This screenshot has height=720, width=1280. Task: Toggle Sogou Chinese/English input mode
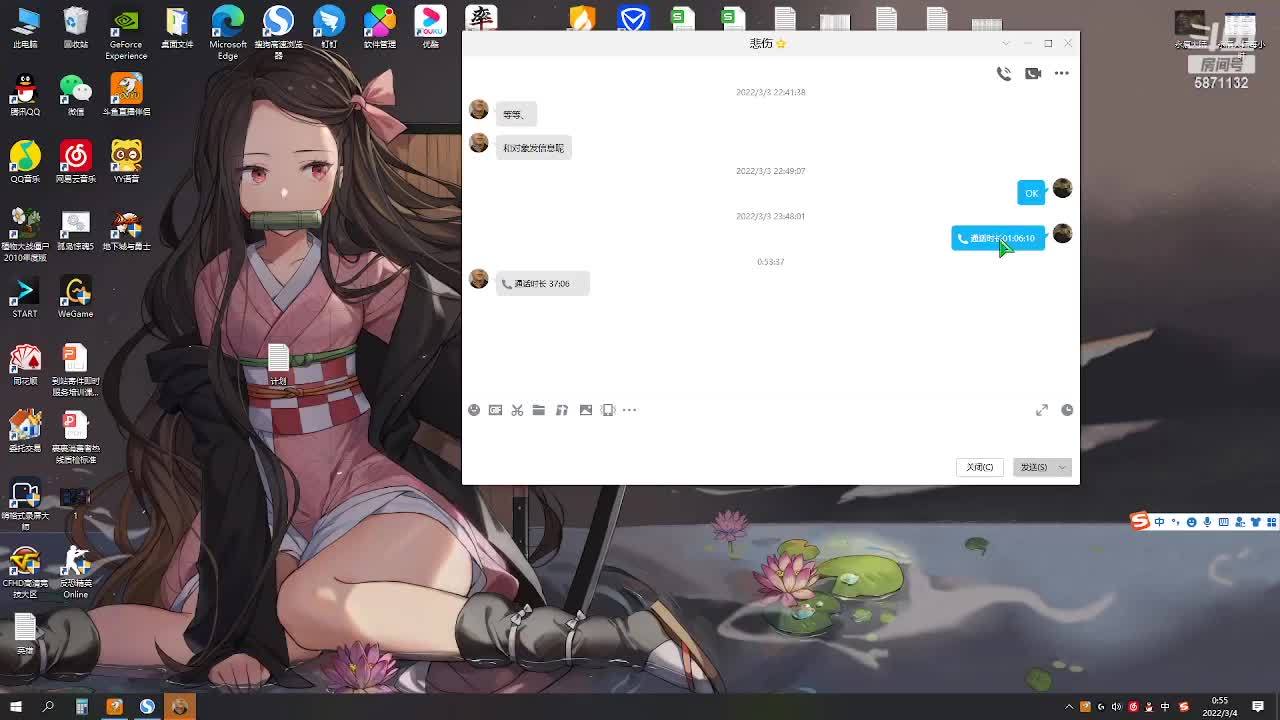[1159, 522]
